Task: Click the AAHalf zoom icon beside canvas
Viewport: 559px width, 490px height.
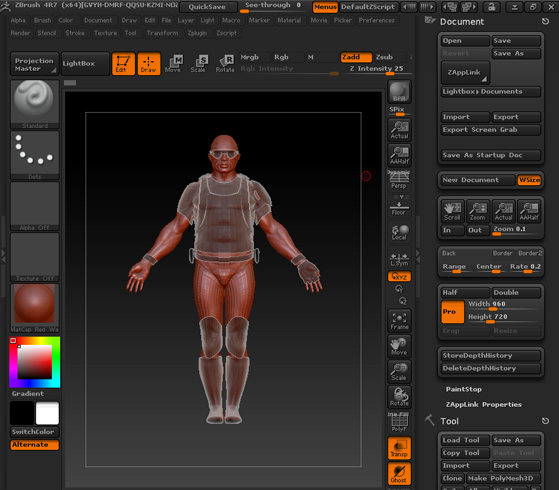Action: point(399,155)
